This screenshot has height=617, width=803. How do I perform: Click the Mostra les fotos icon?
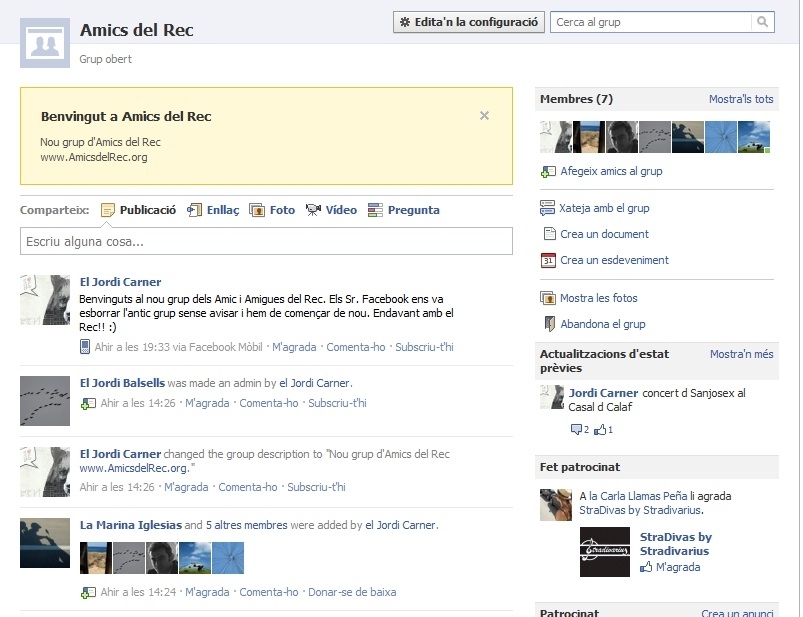tap(547, 298)
